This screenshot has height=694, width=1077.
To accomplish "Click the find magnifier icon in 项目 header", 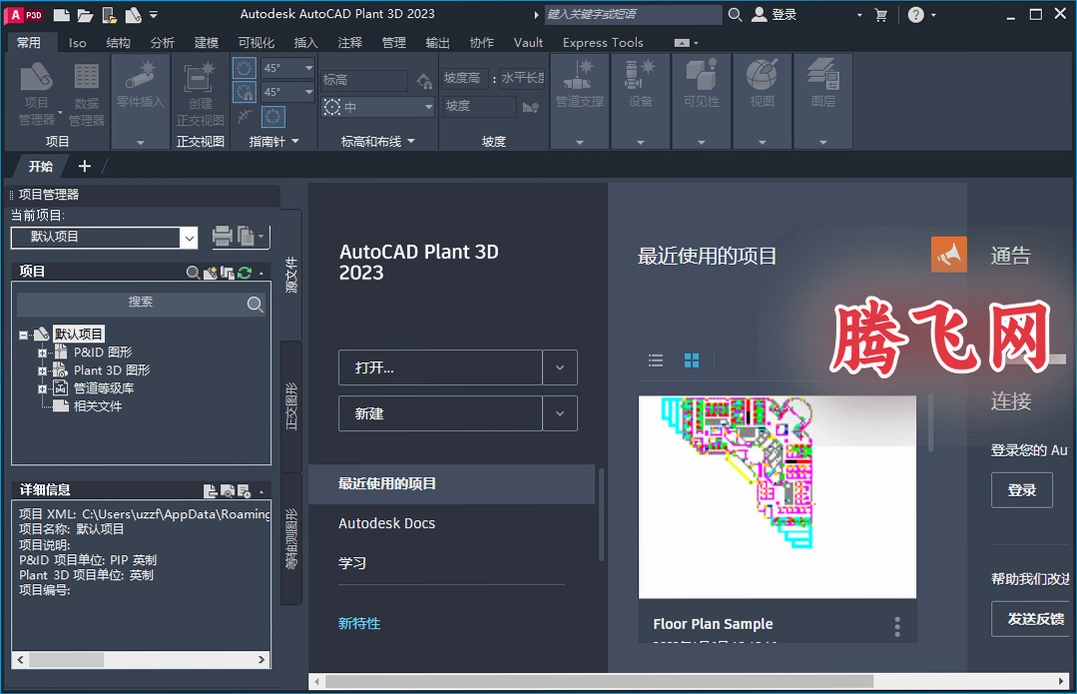I will (193, 273).
